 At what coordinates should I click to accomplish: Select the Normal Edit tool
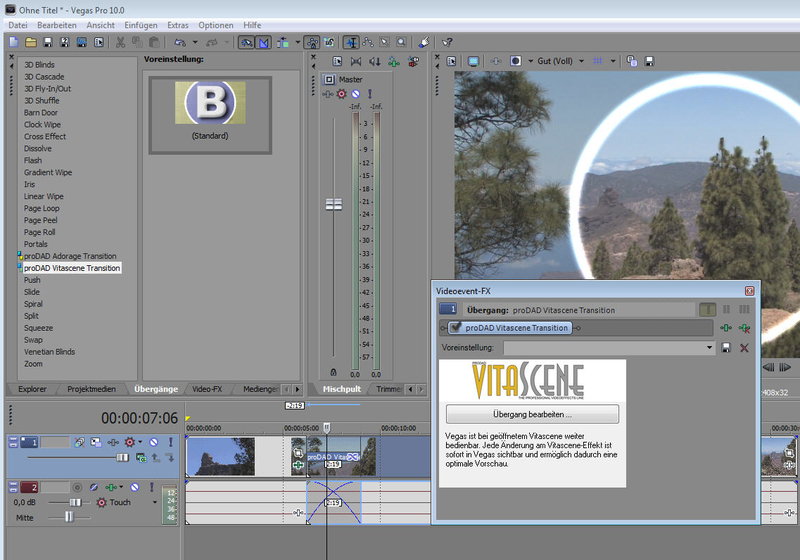[x=351, y=42]
